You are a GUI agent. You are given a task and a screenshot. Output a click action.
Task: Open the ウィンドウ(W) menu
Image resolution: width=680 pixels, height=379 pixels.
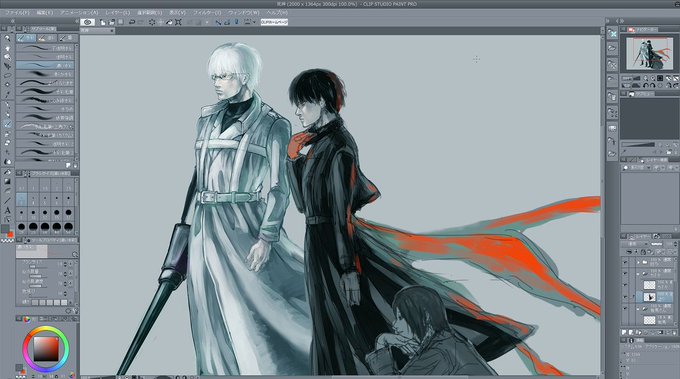(x=243, y=13)
